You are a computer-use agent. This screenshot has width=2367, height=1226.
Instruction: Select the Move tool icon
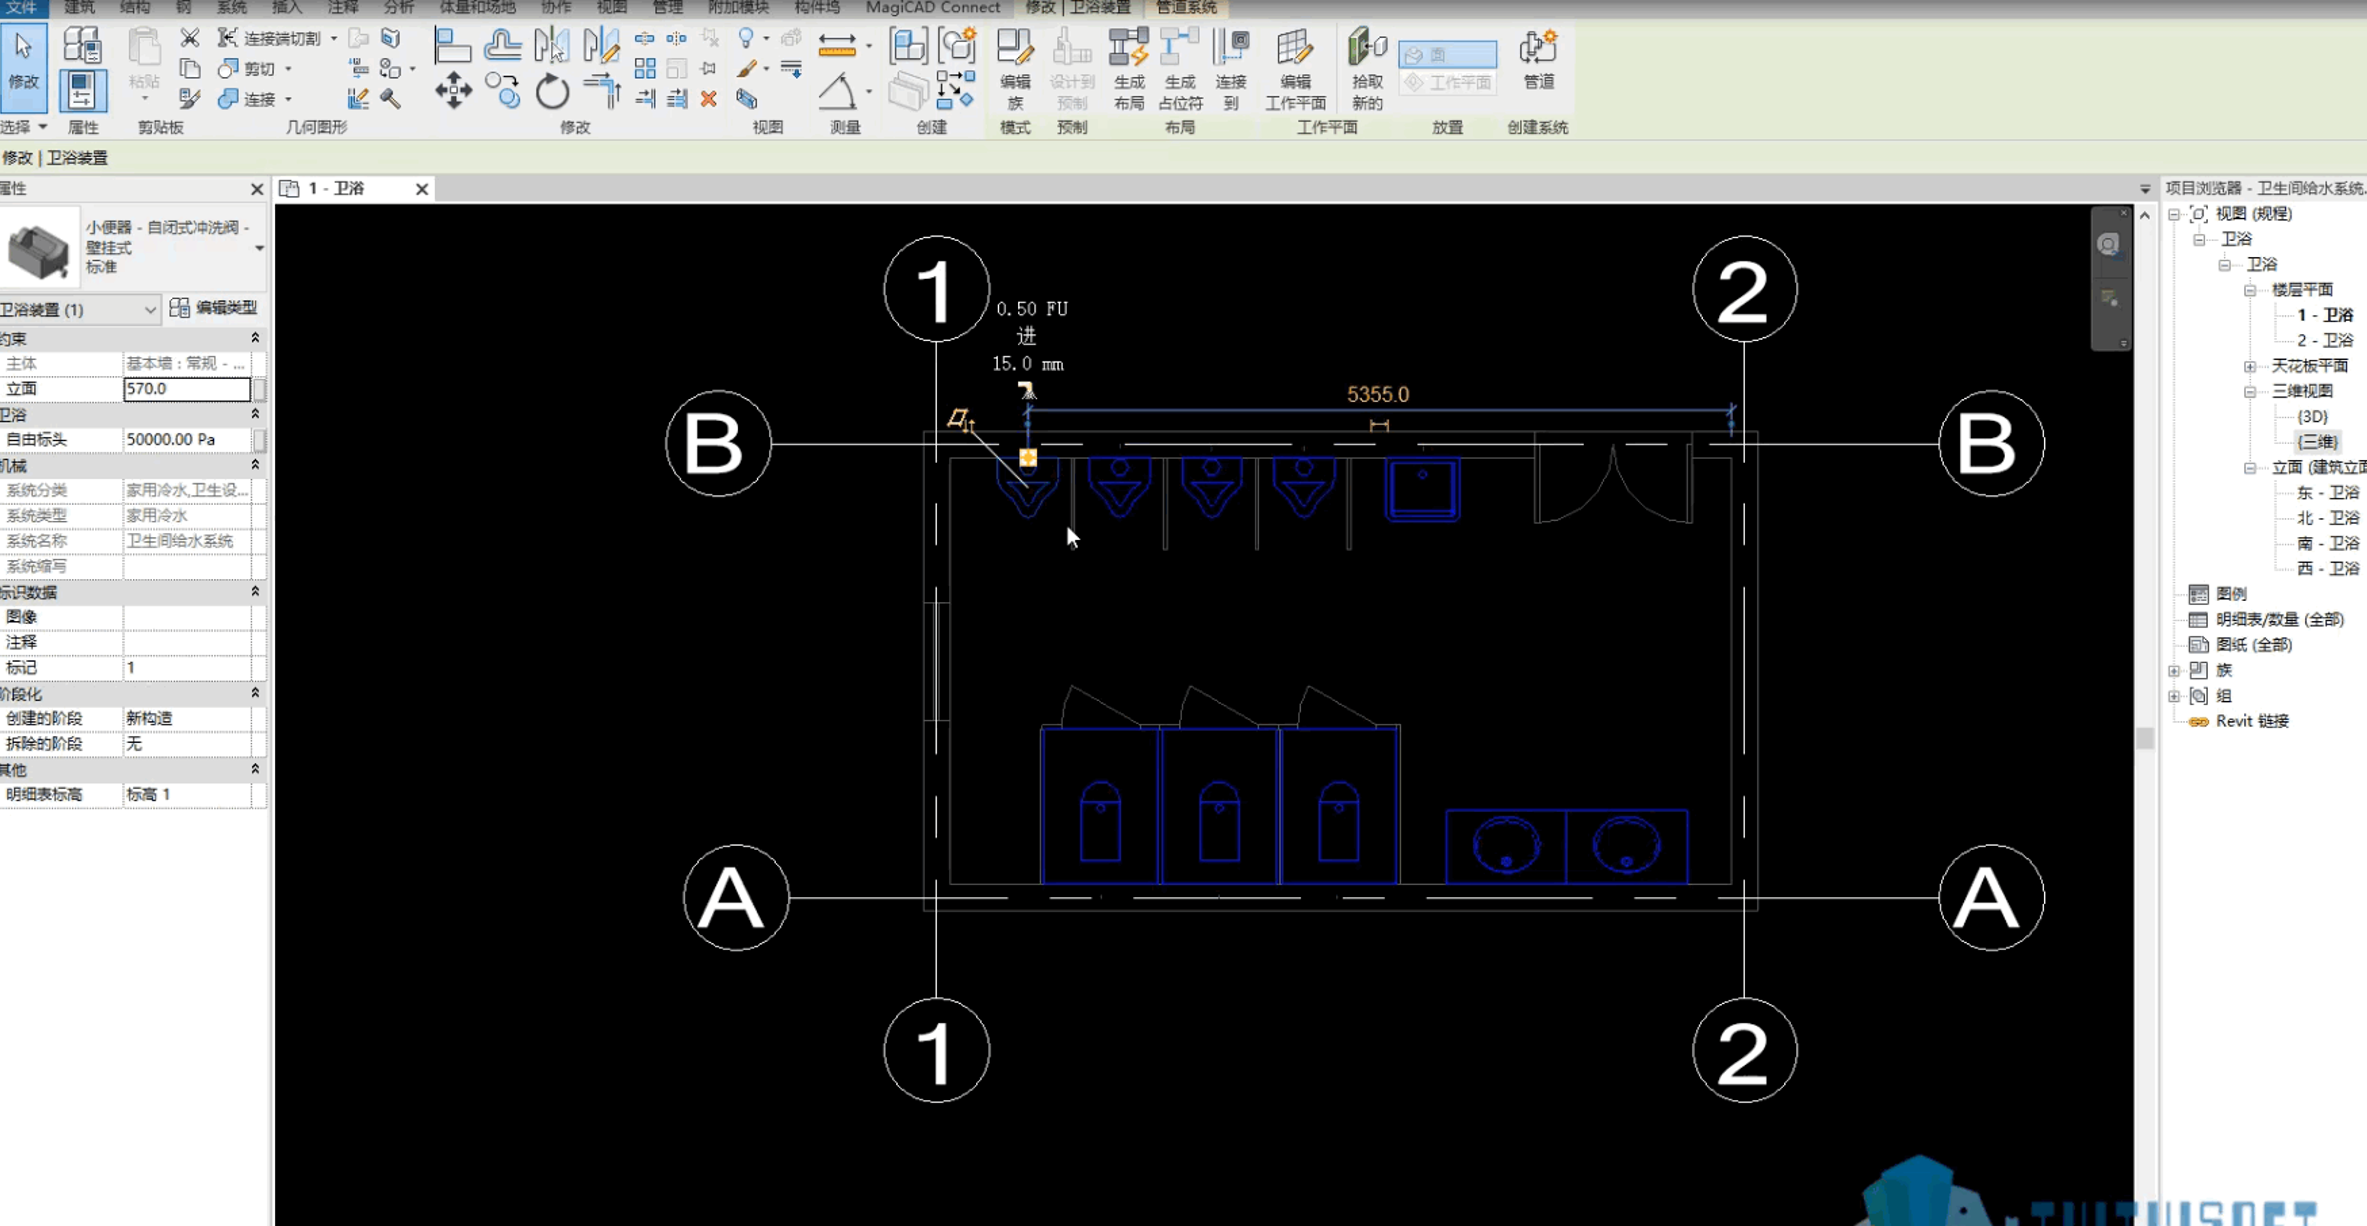[x=453, y=91]
